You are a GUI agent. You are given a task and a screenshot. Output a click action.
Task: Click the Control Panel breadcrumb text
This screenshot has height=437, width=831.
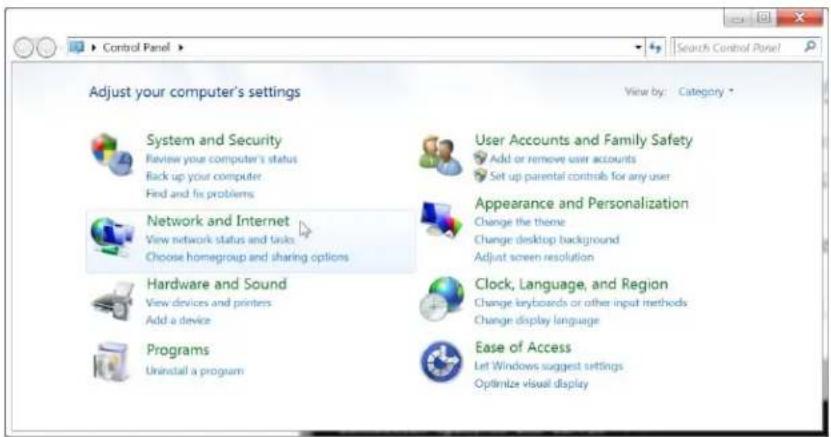tap(136, 48)
